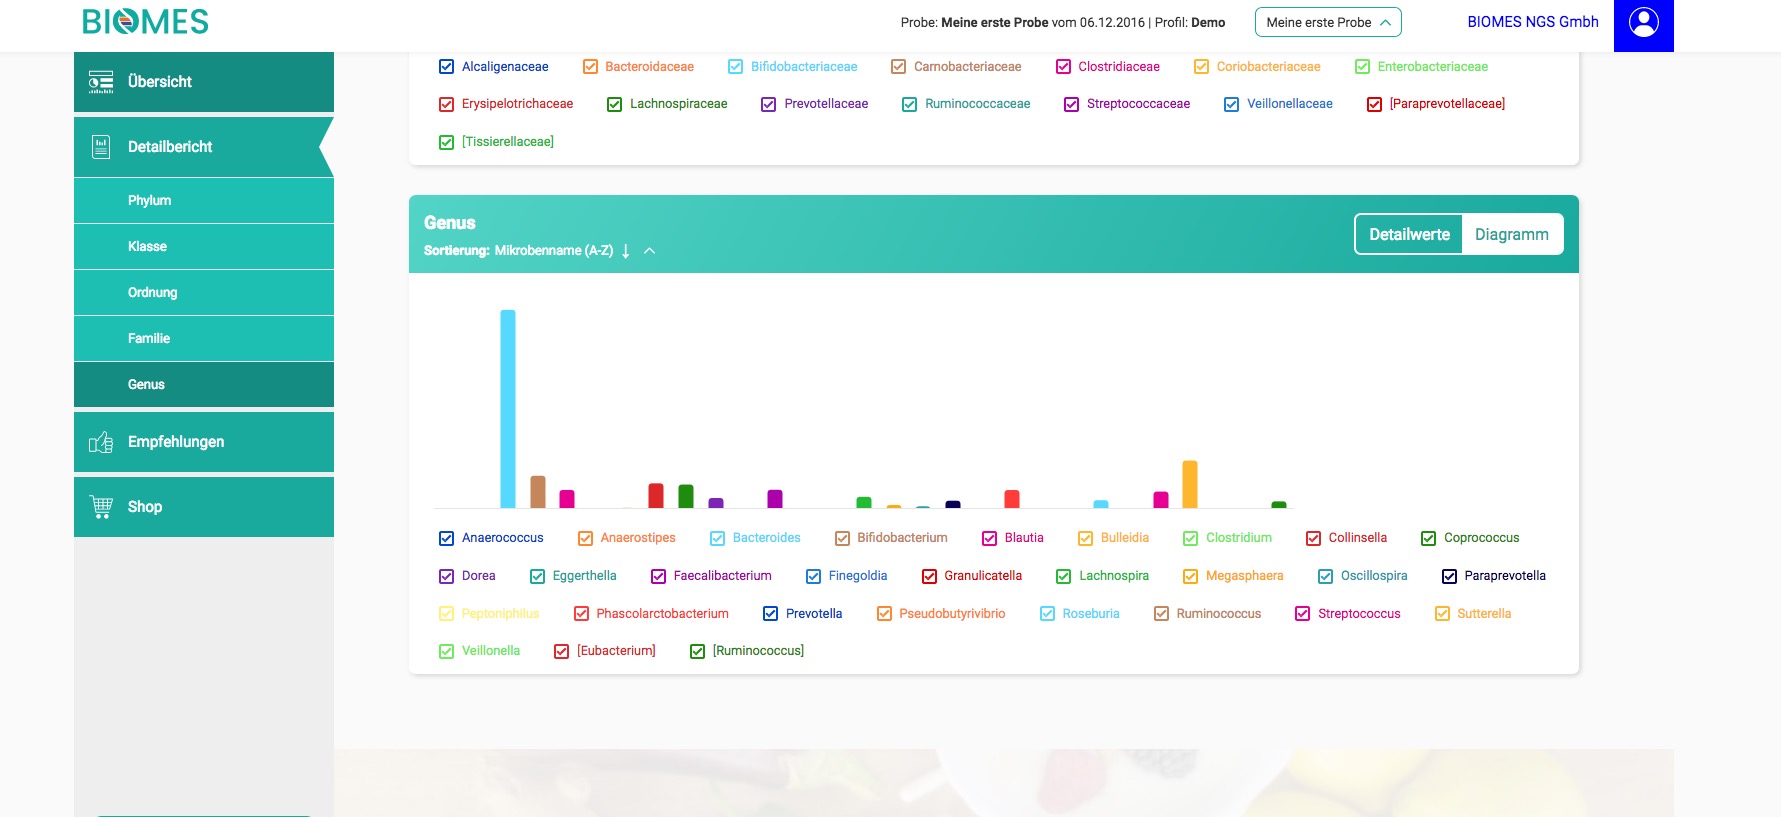The width and height of the screenshot is (1781, 817).
Task: Open the Phylum section in sidebar
Action: coord(150,200)
